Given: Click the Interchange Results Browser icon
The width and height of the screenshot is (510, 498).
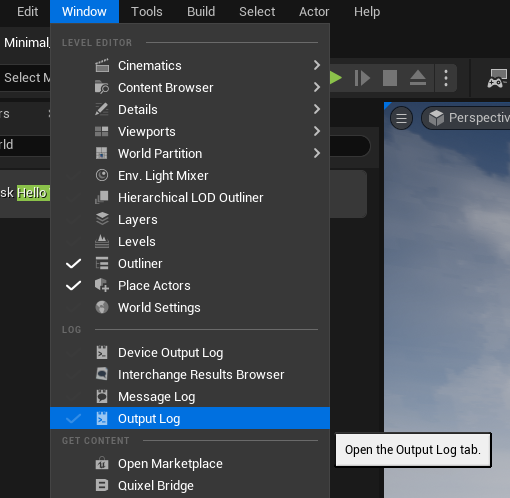Looking at the screenshot, I should [102, 374].
